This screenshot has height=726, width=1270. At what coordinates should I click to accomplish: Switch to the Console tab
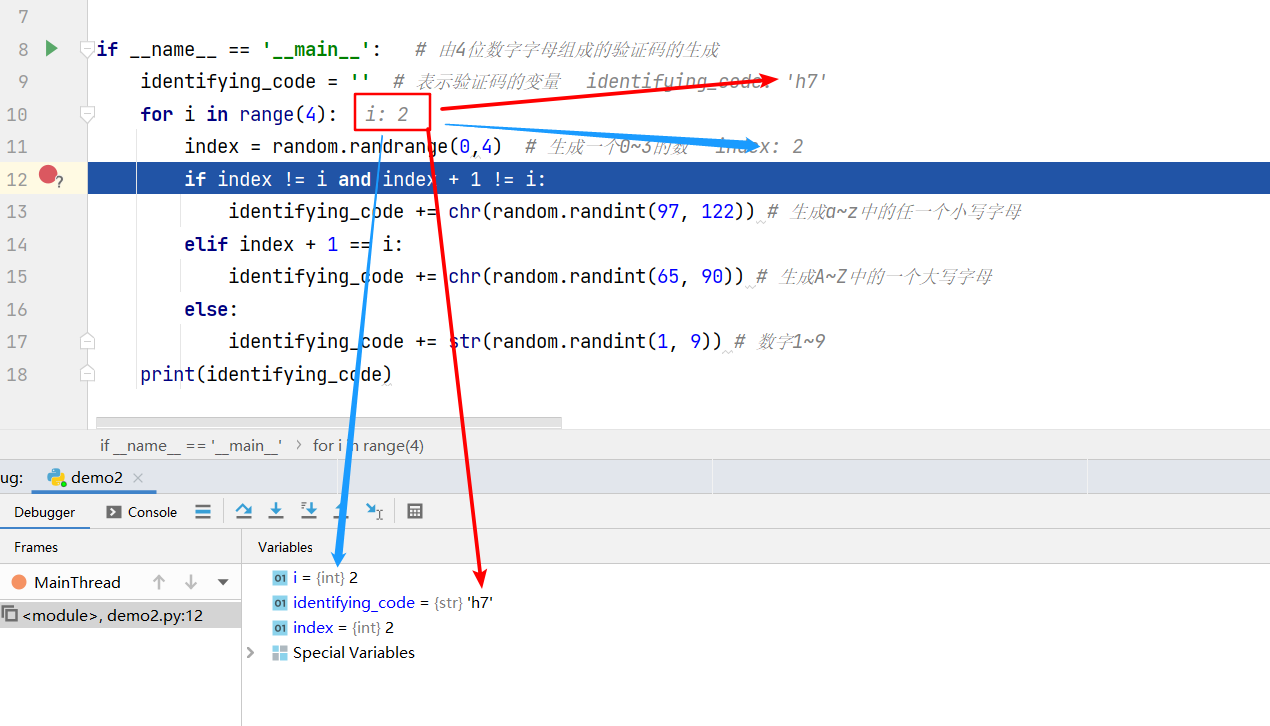(x=141, y=512)
